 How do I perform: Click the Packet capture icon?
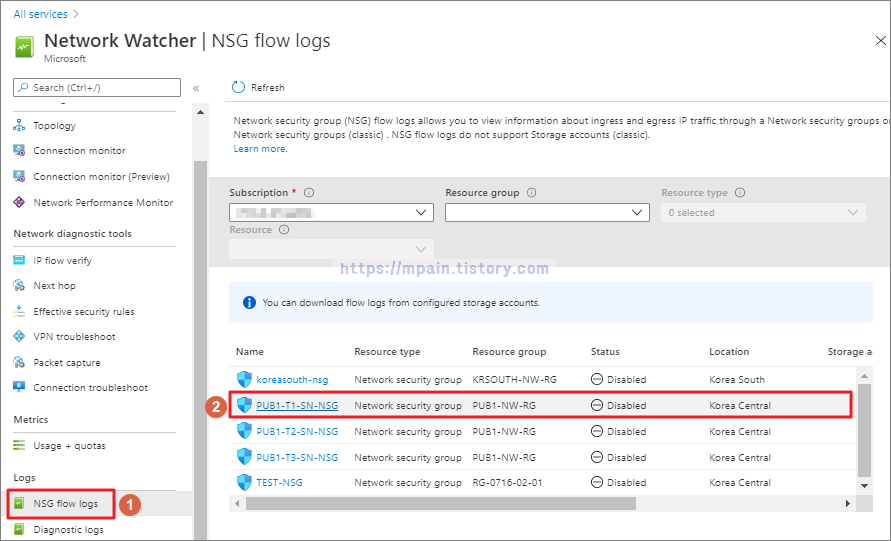[x=19, y=363]
